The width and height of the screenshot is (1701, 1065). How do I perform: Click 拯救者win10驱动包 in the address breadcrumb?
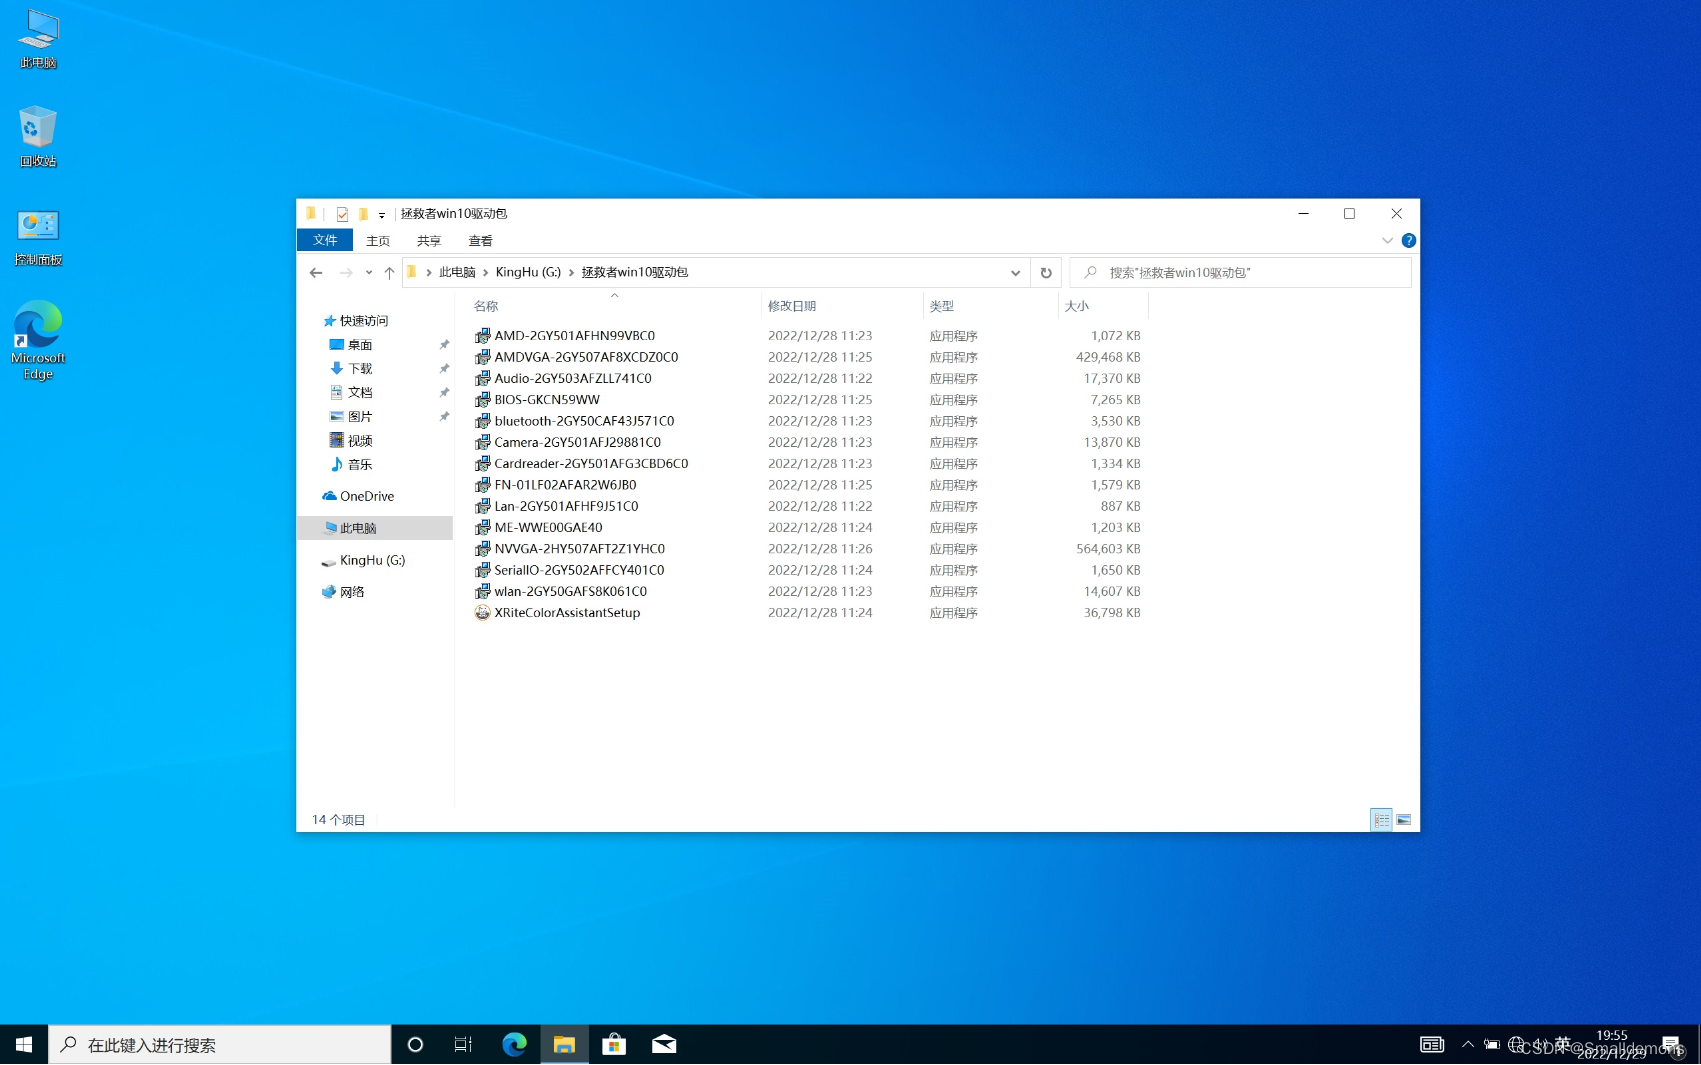click(635, 272)
